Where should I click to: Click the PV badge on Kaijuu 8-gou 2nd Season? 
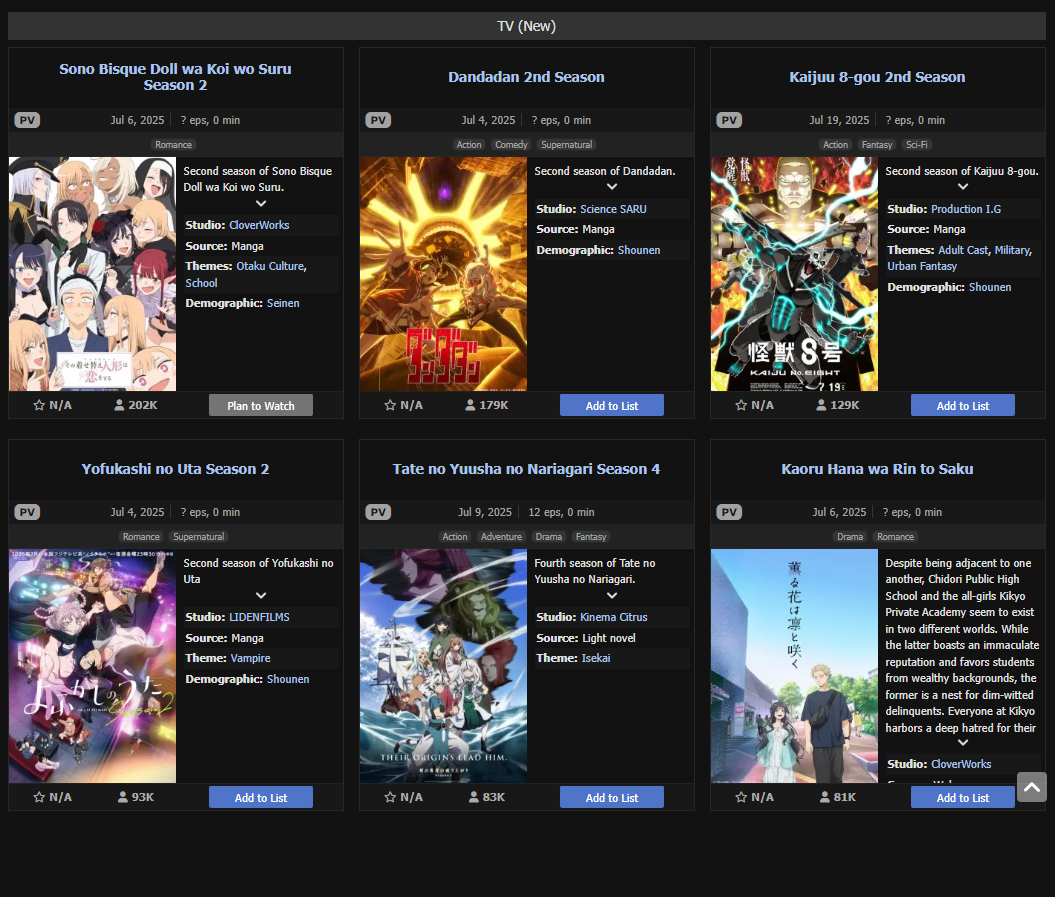coord(729,120)
